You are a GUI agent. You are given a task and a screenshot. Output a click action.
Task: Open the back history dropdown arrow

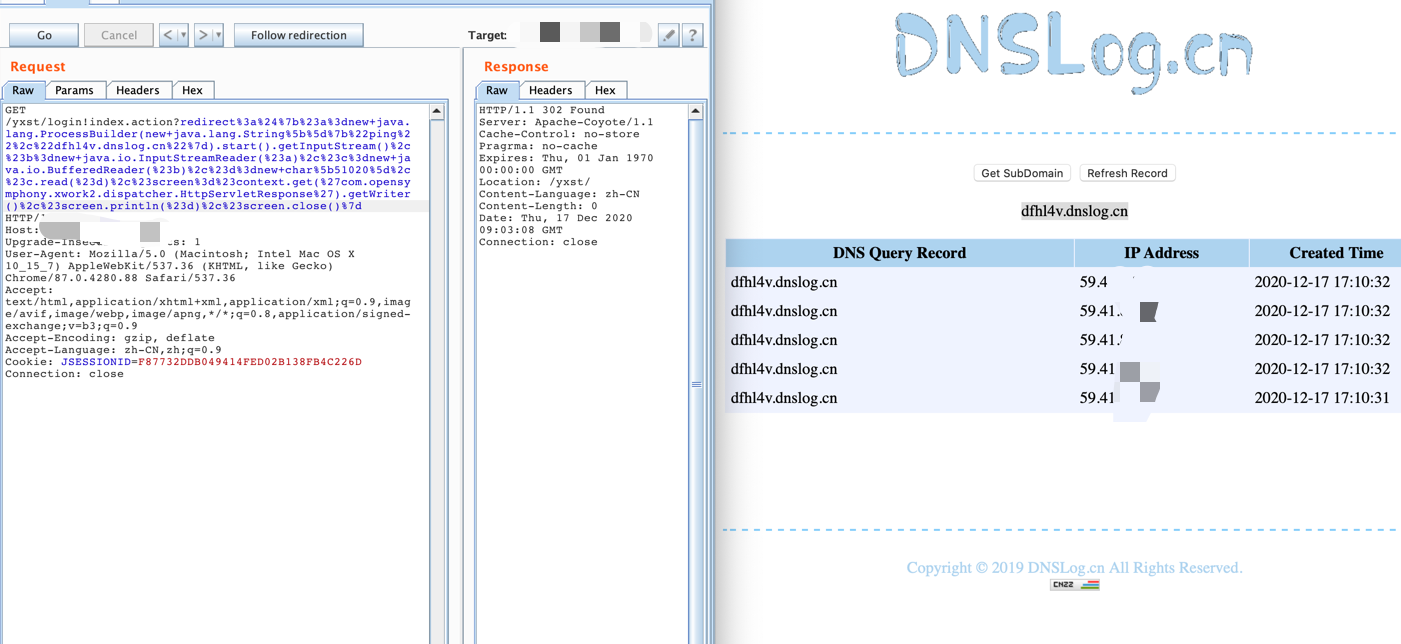coord(183,35)
